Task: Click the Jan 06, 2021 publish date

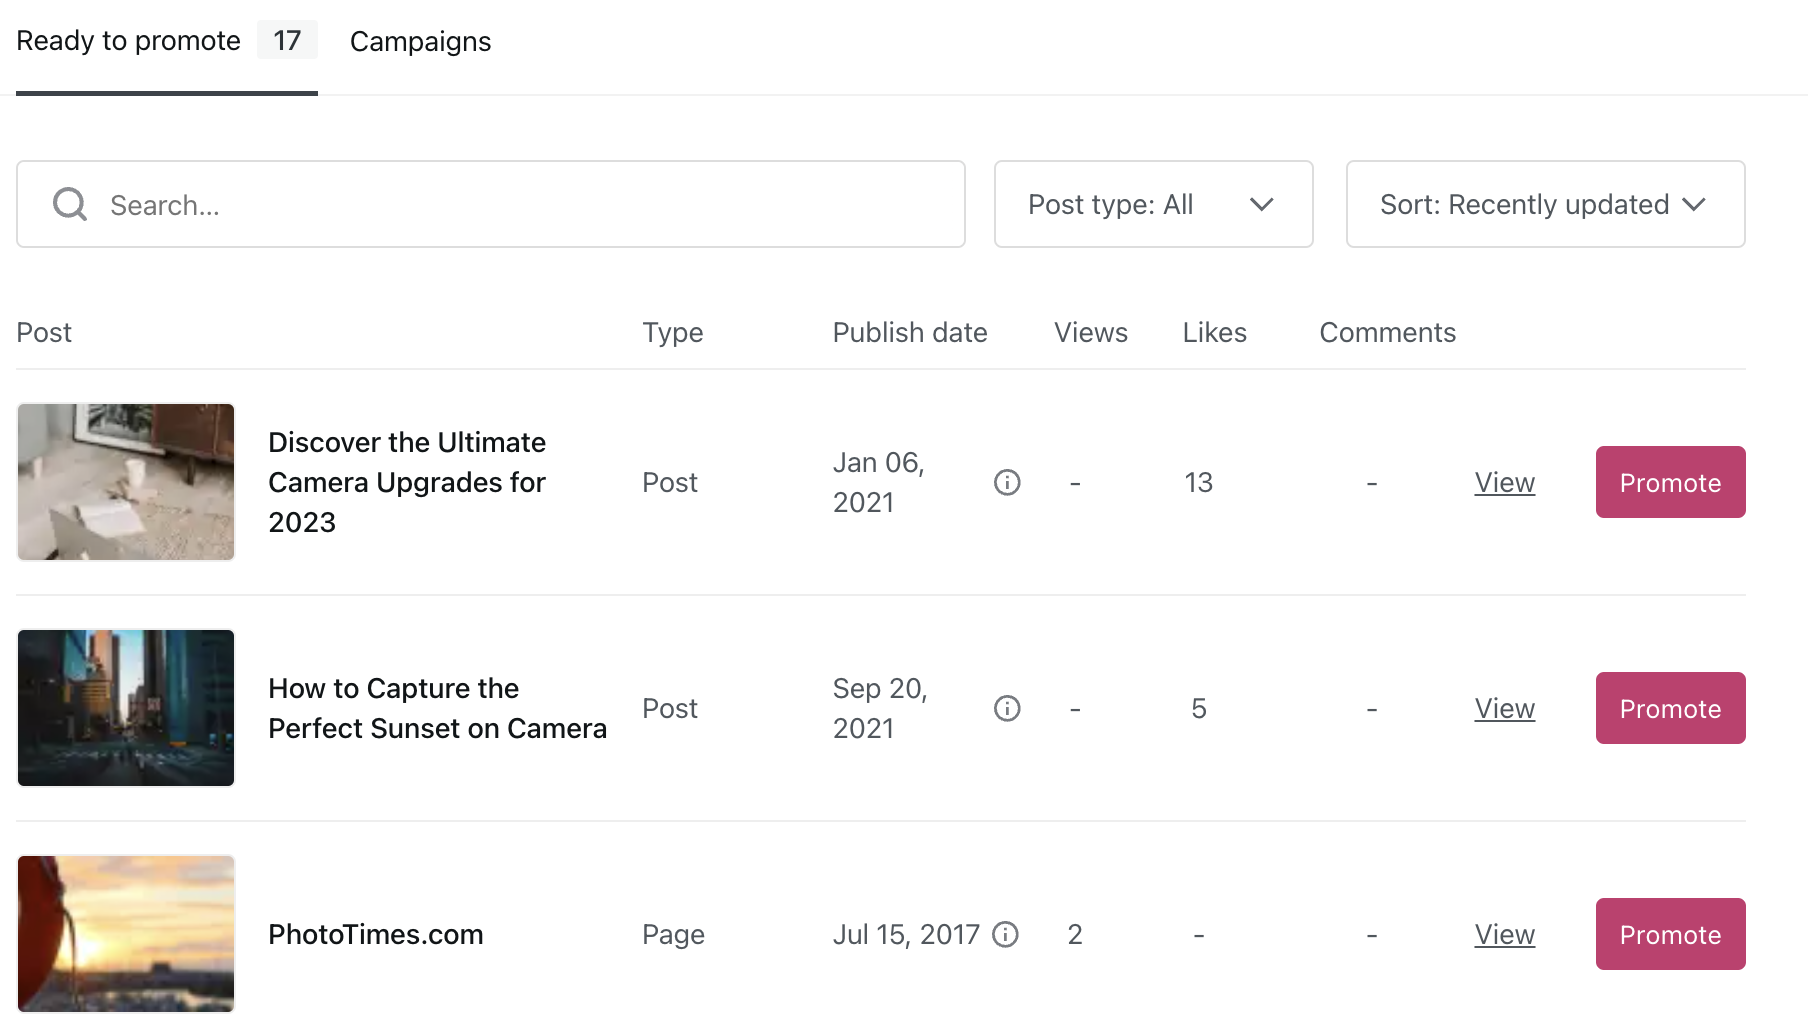Action: pos(878,482)
